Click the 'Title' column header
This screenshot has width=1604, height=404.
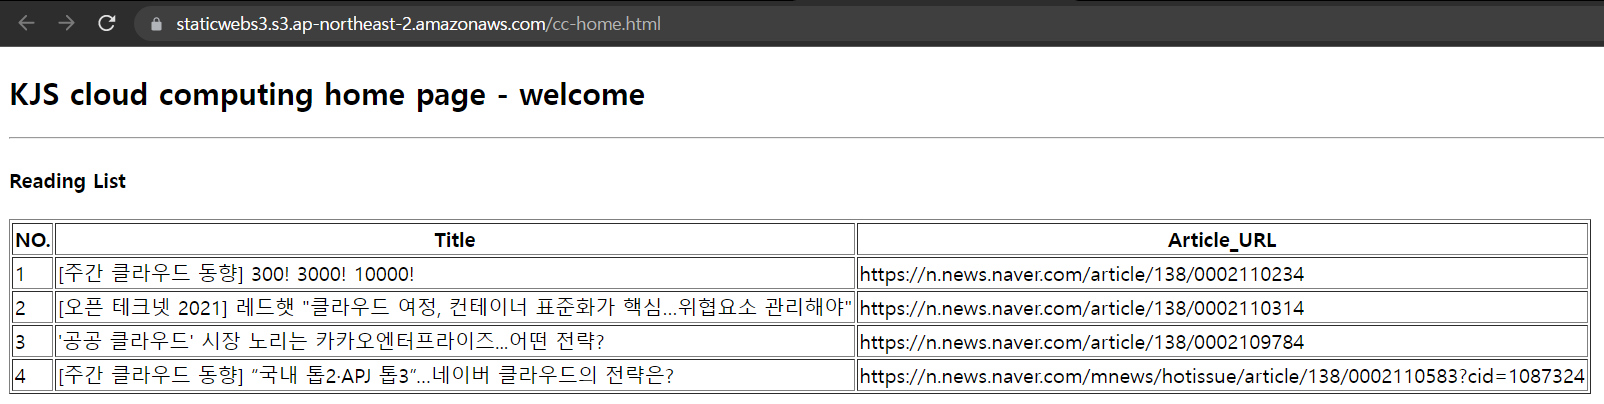(455, 240)
